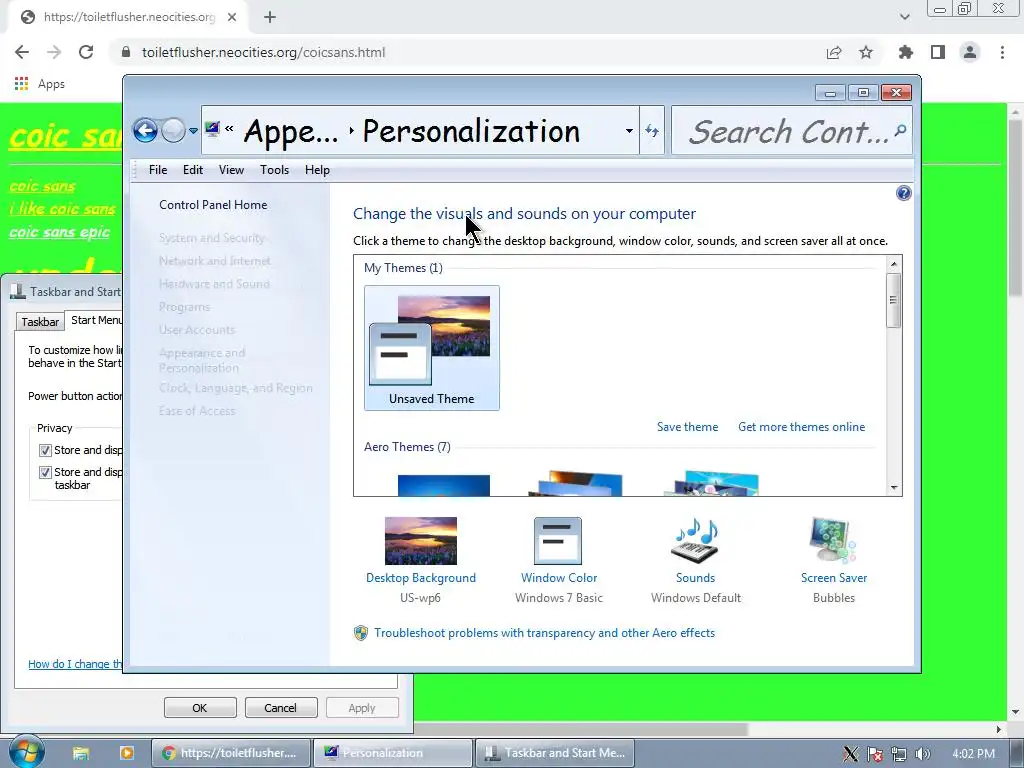Open Network and Internet category
Image resolution: width=1024 pixels, height=768 pixels.
tap(214, 261)
